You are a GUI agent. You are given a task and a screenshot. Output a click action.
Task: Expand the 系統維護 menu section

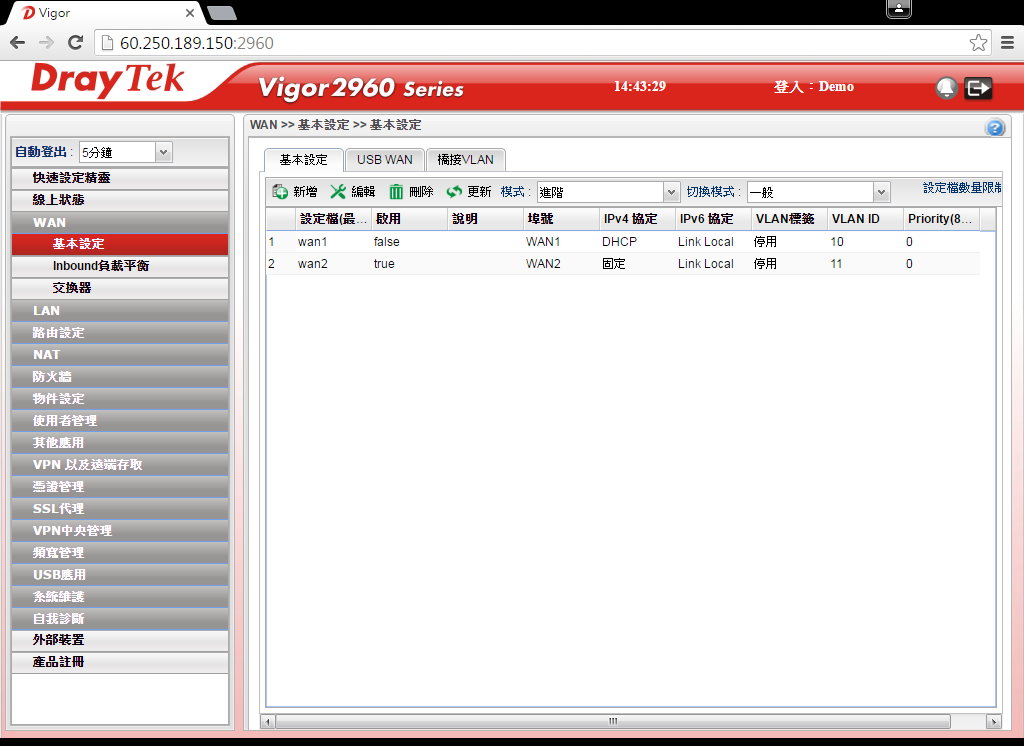(120, 596)
